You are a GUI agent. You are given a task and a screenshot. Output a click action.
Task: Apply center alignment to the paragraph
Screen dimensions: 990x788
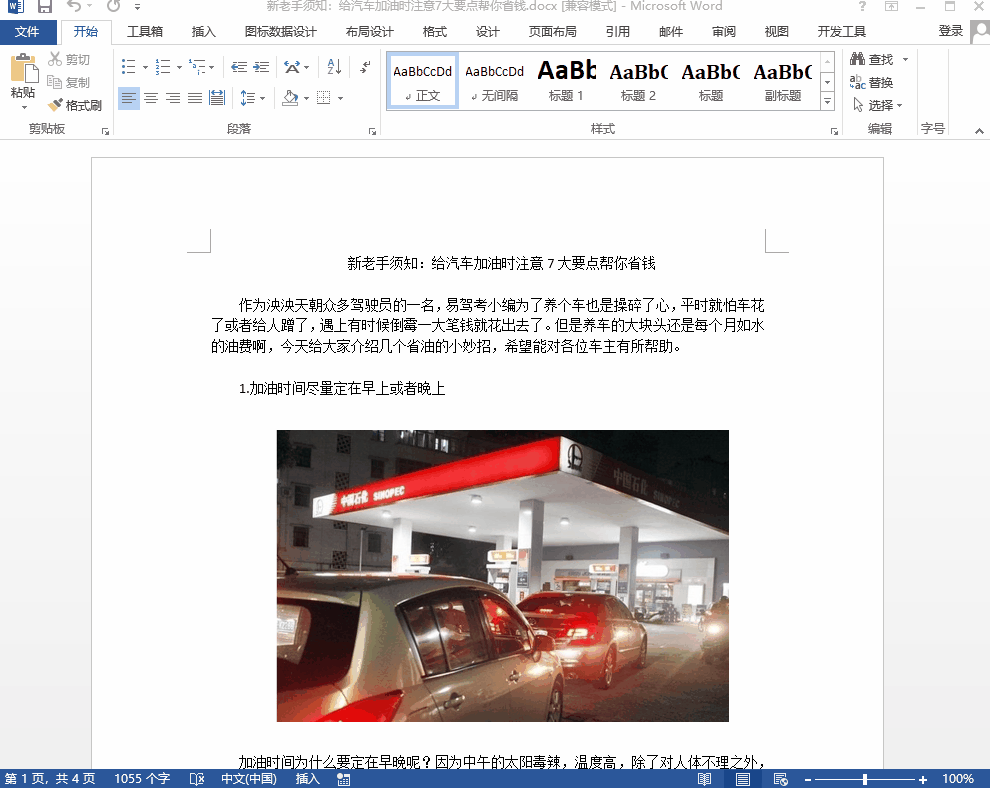click(151, 97)
